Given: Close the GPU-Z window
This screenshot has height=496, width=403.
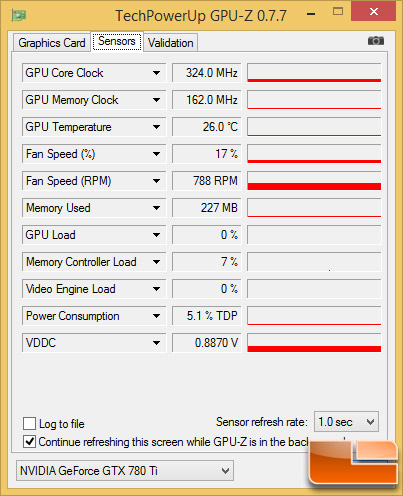Looking at the screenshot, I should [374, 12].
